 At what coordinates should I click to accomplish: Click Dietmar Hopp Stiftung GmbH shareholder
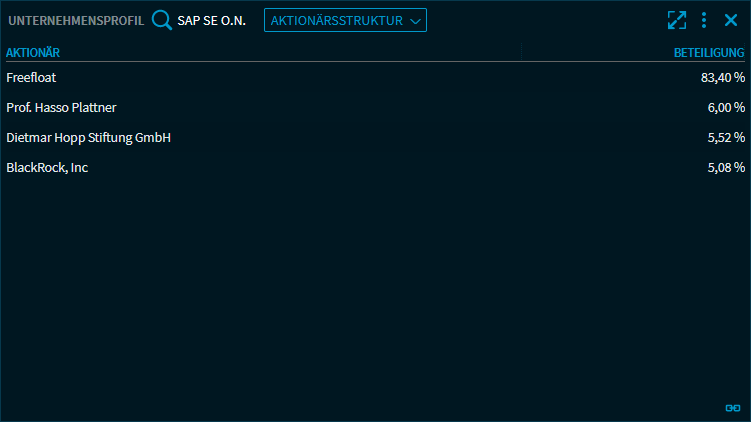click(x=88, y=137)
